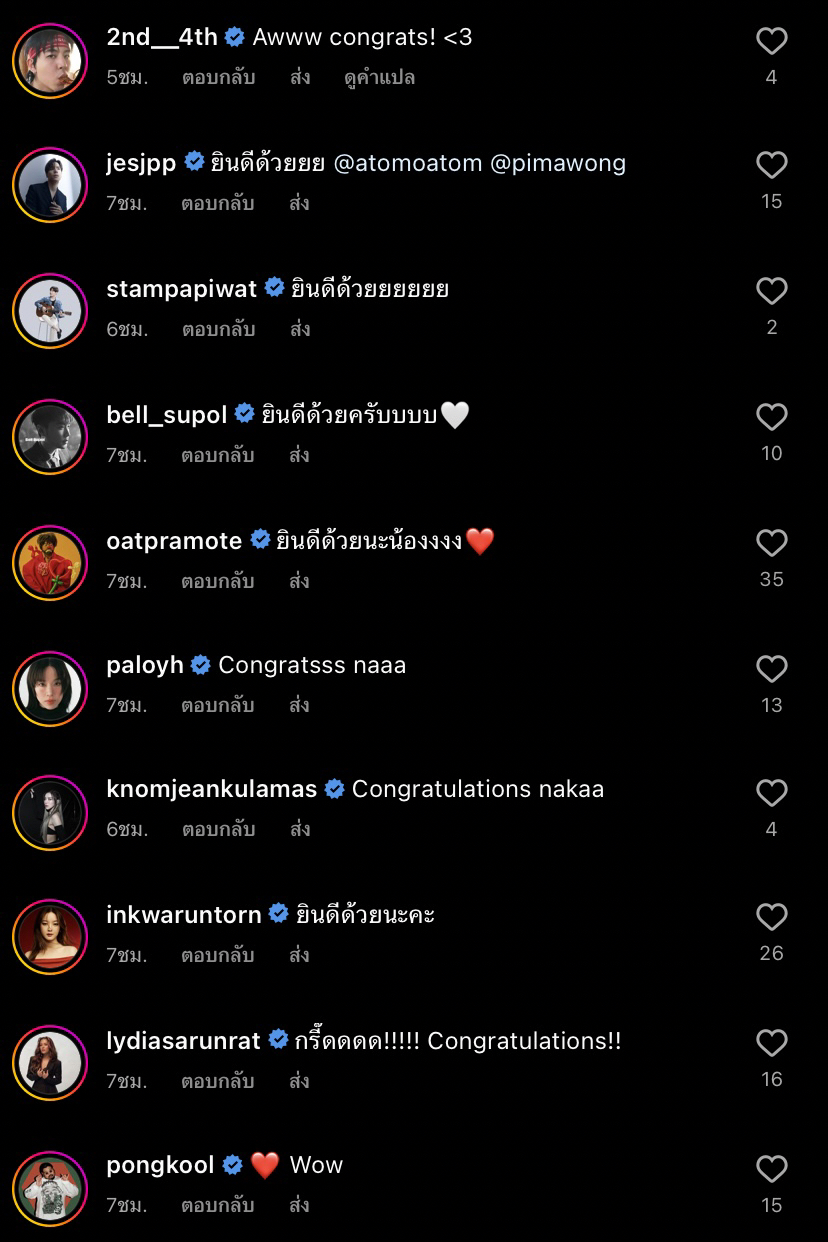Like oatpramote's comment
The width and height of the screenshot is (828, 1242).
[771, 543]
